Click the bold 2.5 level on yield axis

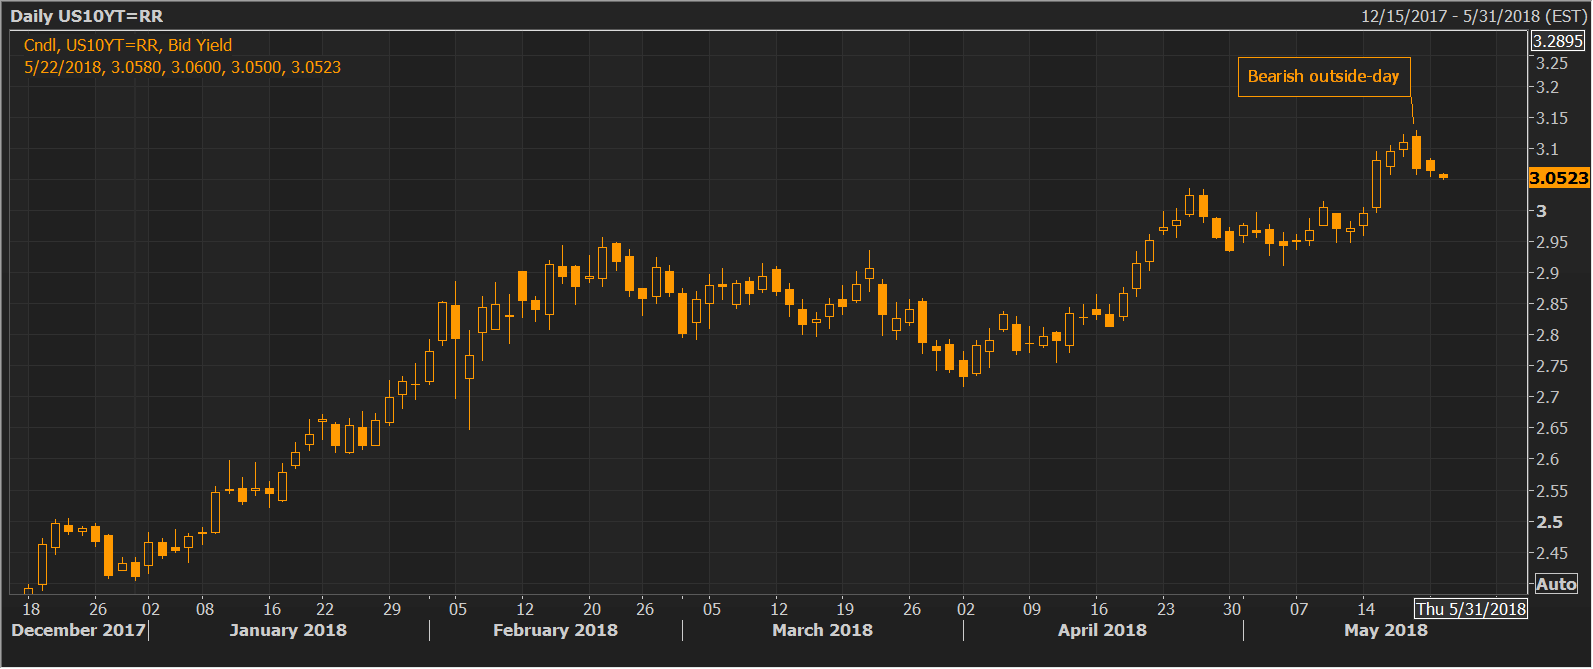(1549, 522)
